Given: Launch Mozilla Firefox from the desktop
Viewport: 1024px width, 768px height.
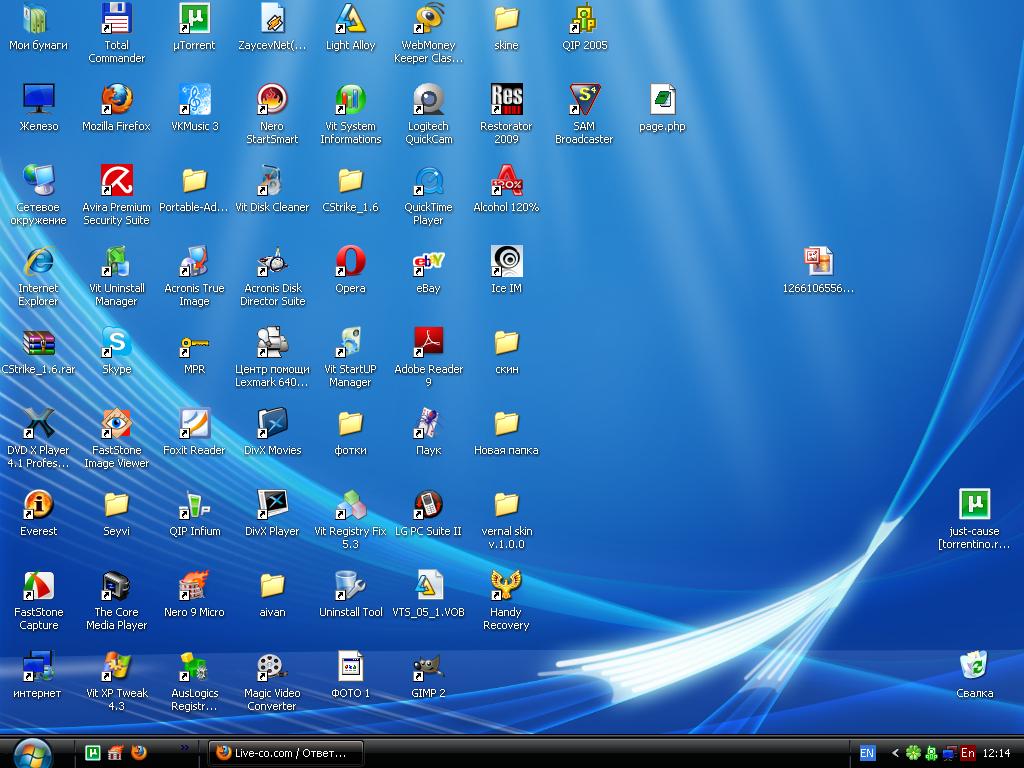Looking at the screenshot, I should click(x=117, y=100).
